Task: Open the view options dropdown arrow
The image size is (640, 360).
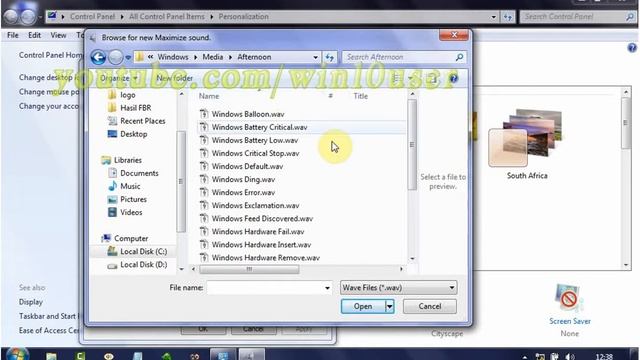Action: pos(410,78)
